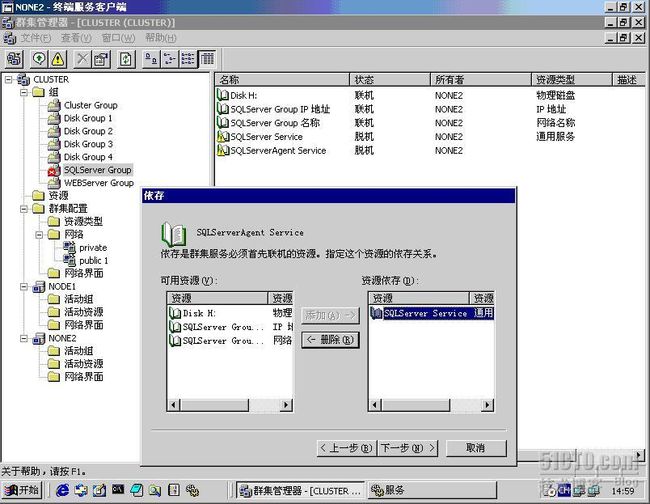This screenshot has height=504, width=650.
Task: Switch to list view
Action: pos(188,59)
